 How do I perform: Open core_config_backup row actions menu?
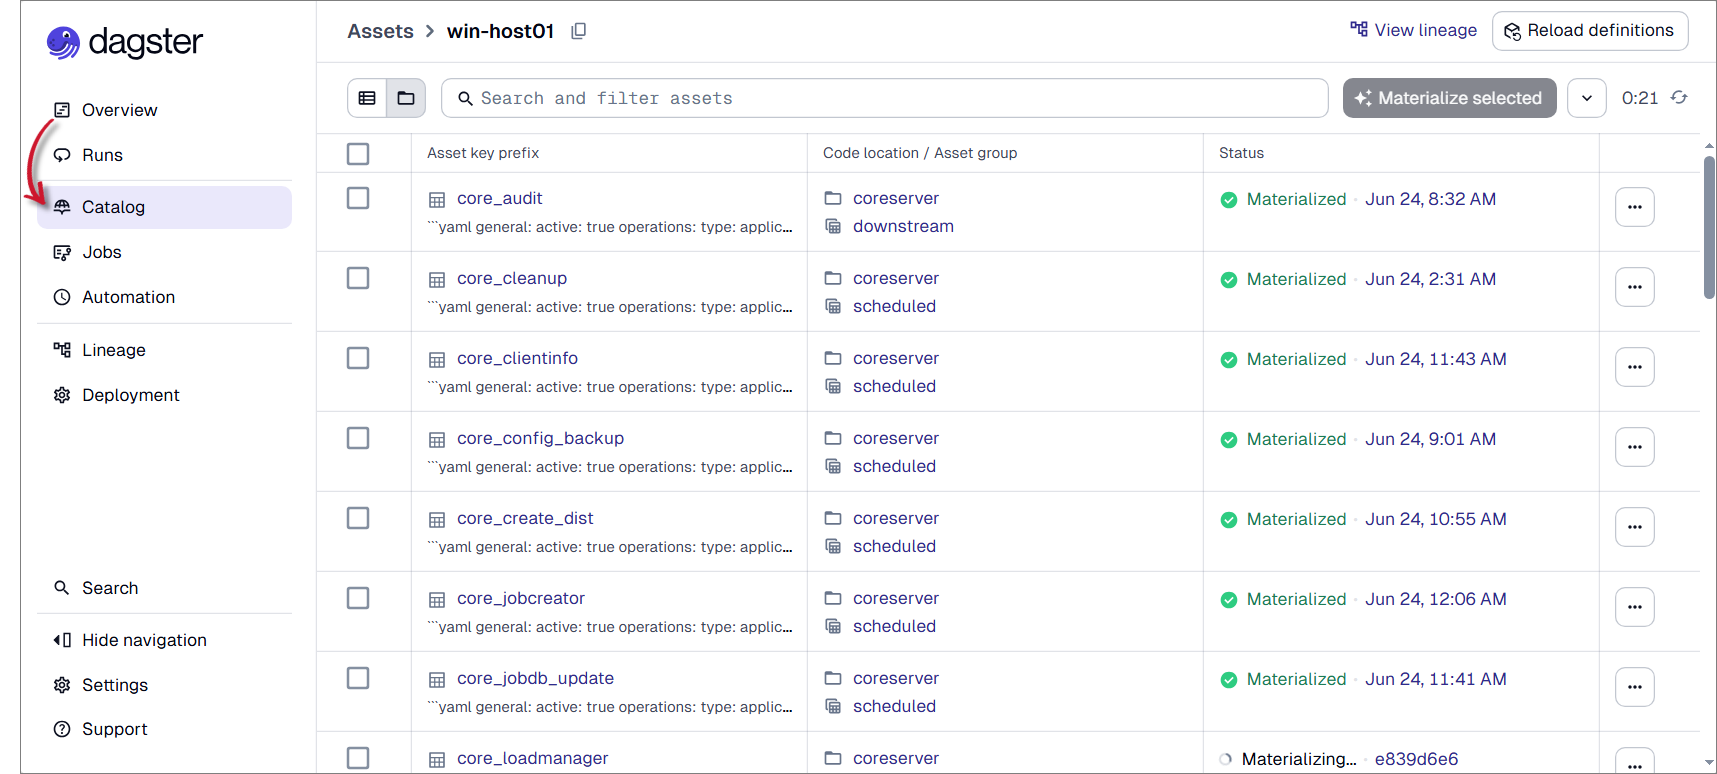(x=1635, y=447)
